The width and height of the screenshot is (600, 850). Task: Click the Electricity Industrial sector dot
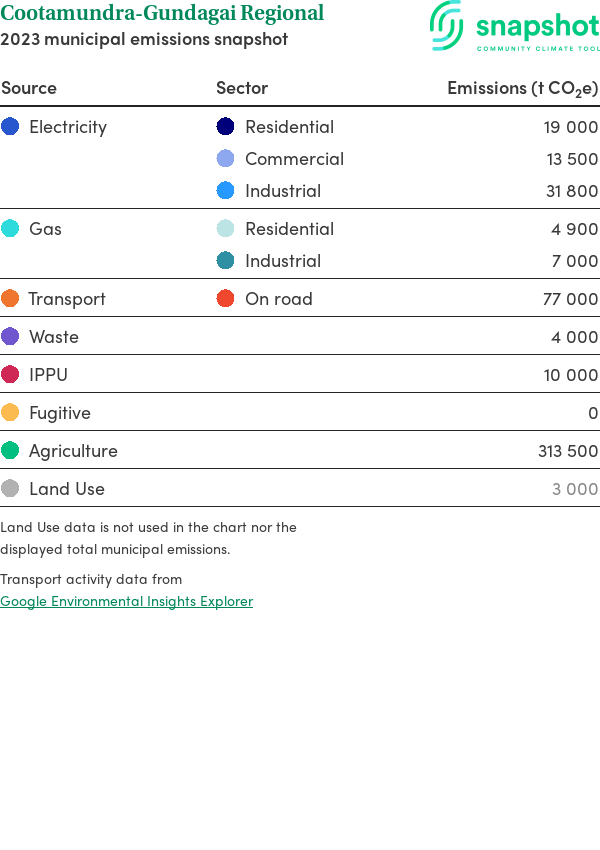point(226,191)
